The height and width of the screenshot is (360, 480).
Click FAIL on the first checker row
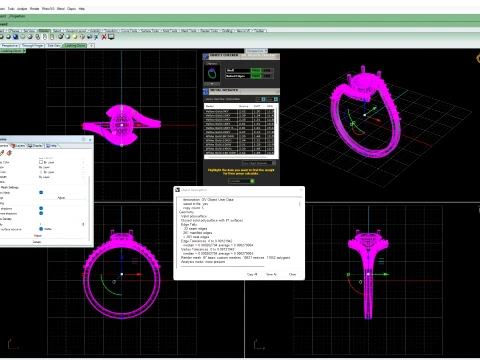267,70
